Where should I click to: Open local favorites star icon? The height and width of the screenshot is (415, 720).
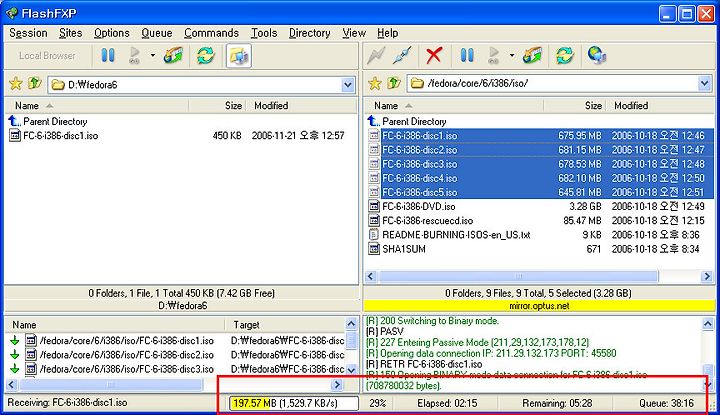(16, 84)
